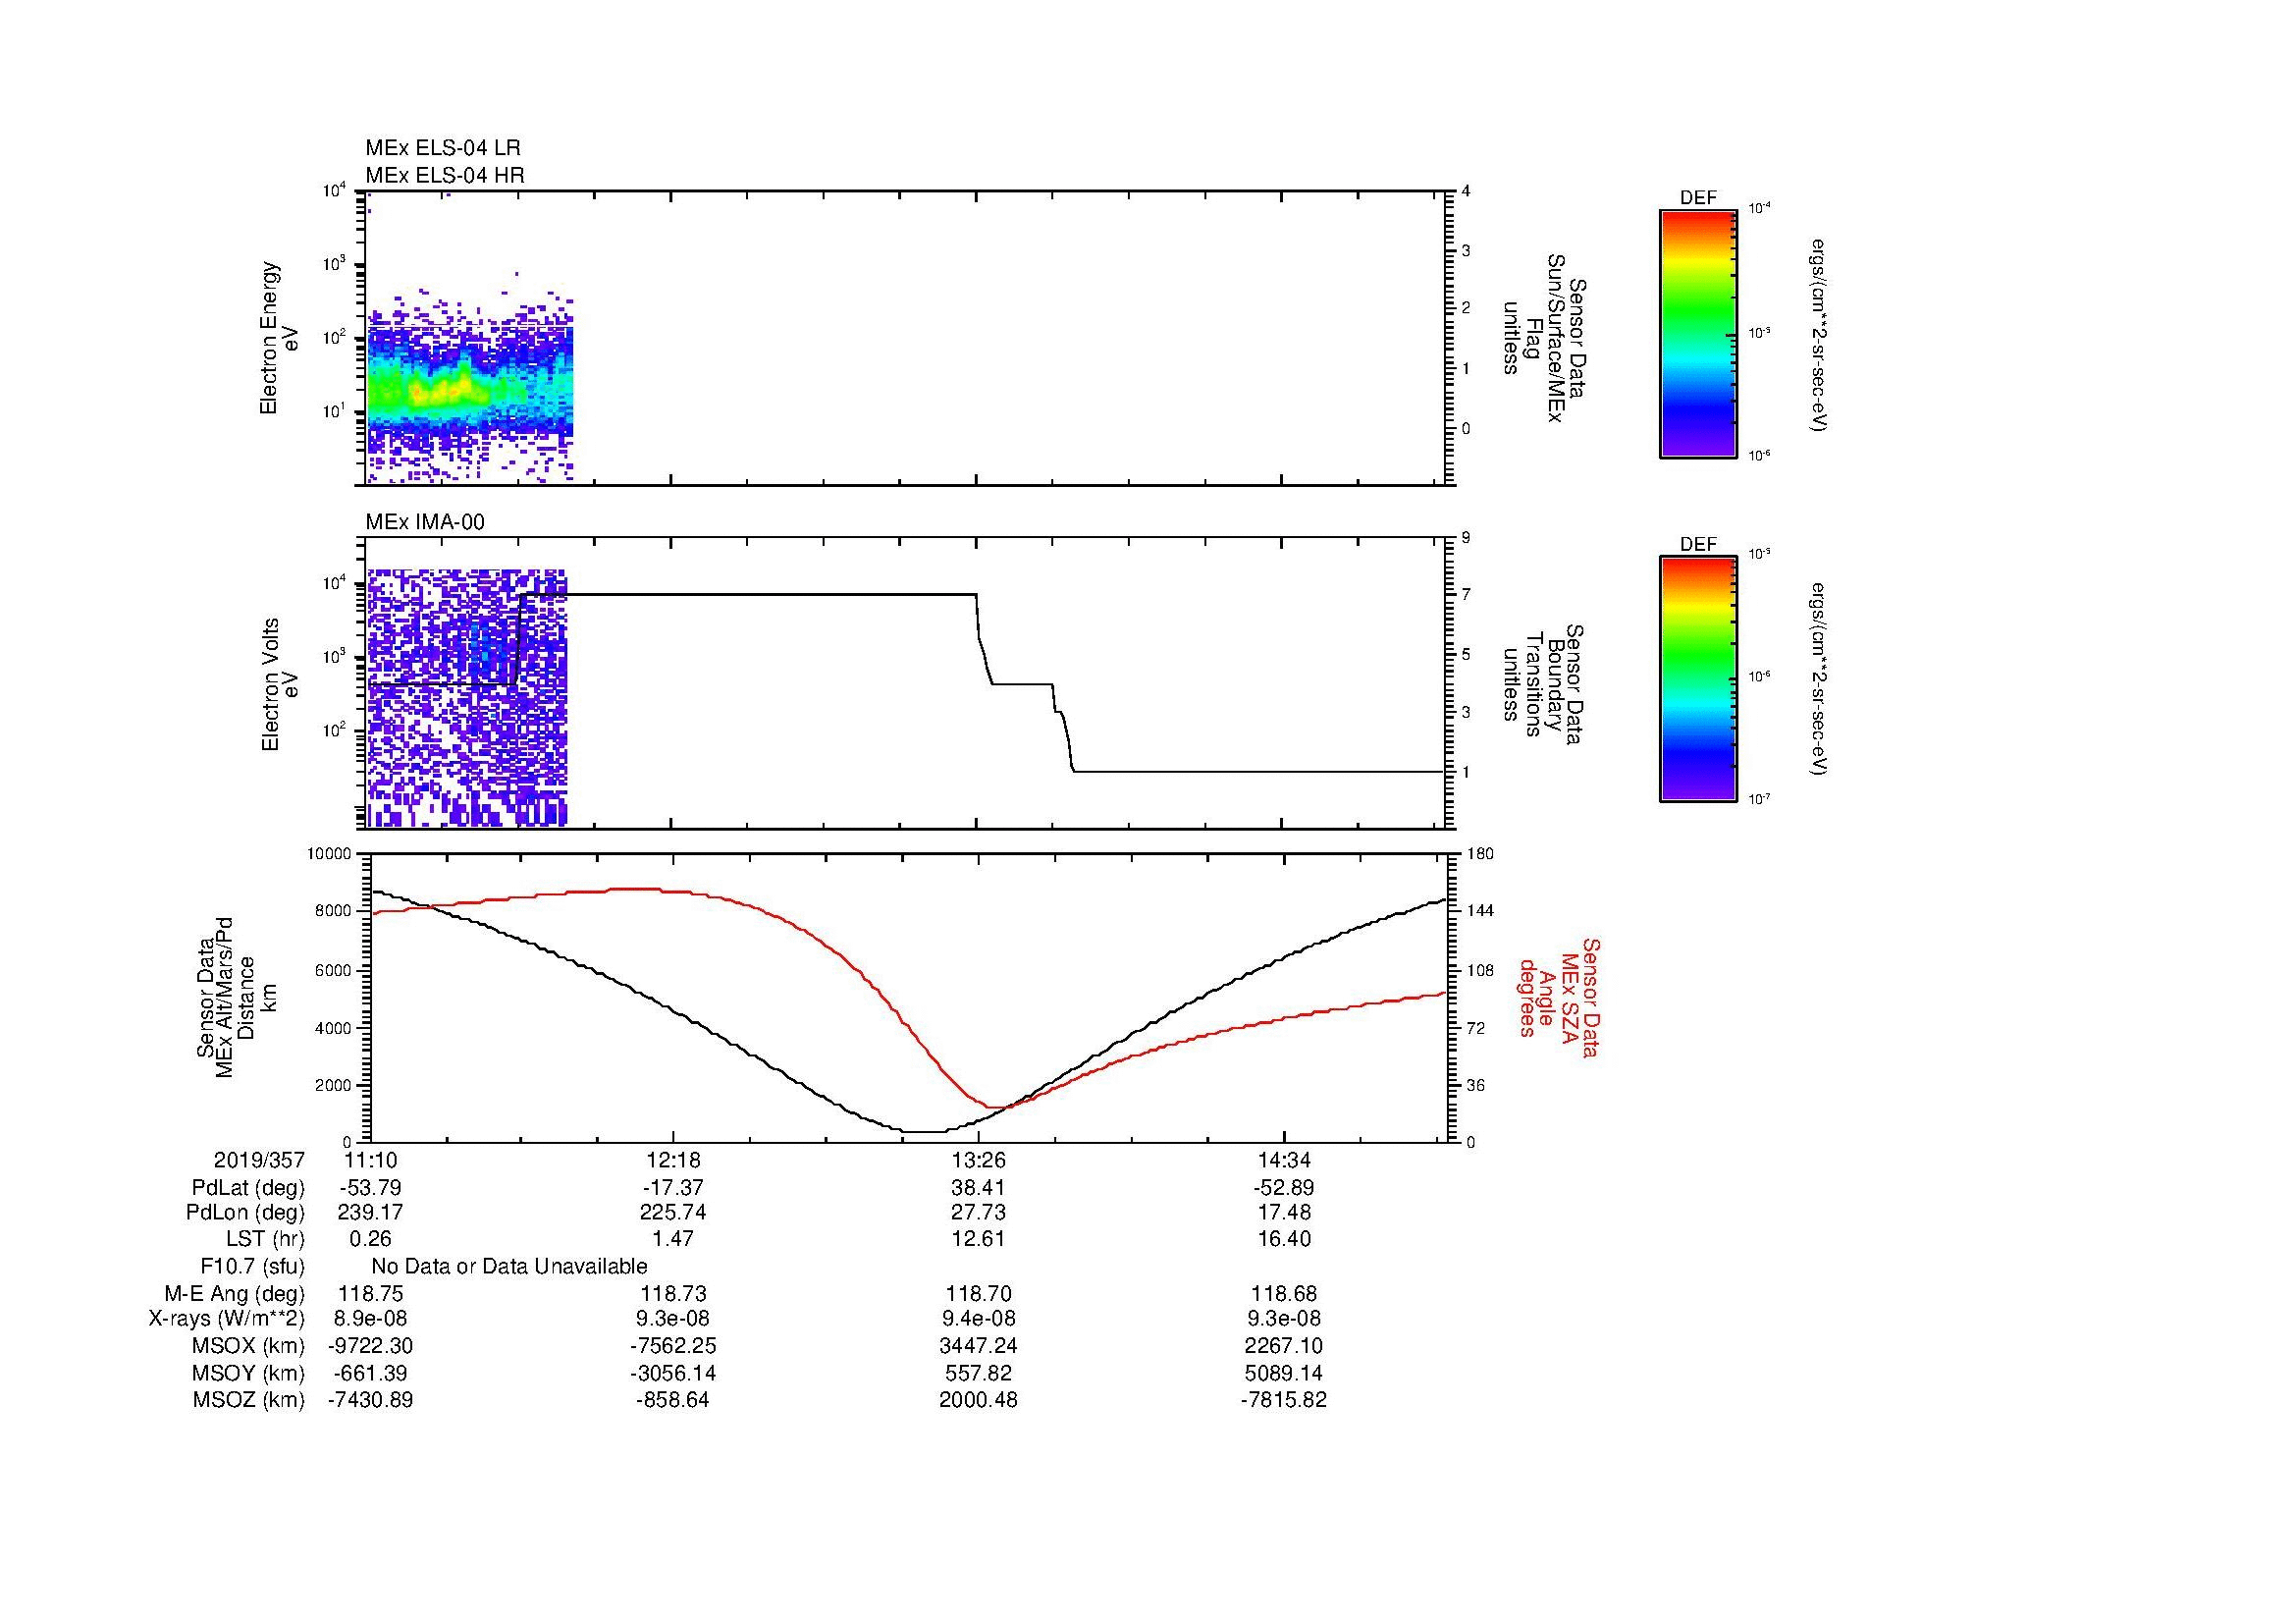Click the LST value 16.40
The image size is (2296, 1623).
pyautogui.click(x=1283, y=1239)
